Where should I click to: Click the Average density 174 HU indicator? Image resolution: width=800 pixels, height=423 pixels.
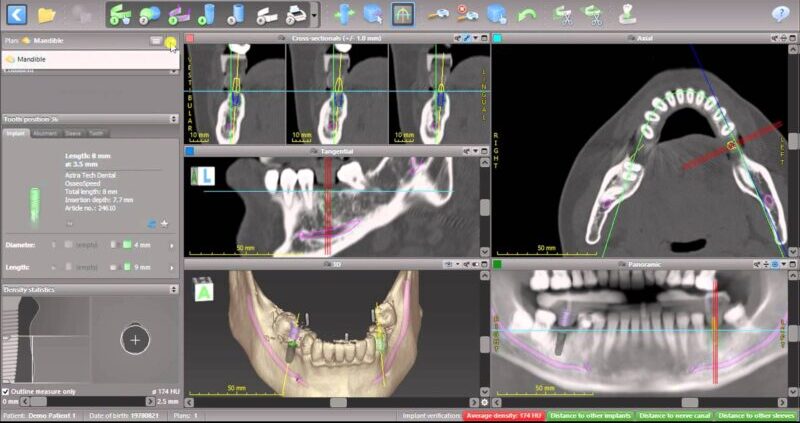coord(504,416)
